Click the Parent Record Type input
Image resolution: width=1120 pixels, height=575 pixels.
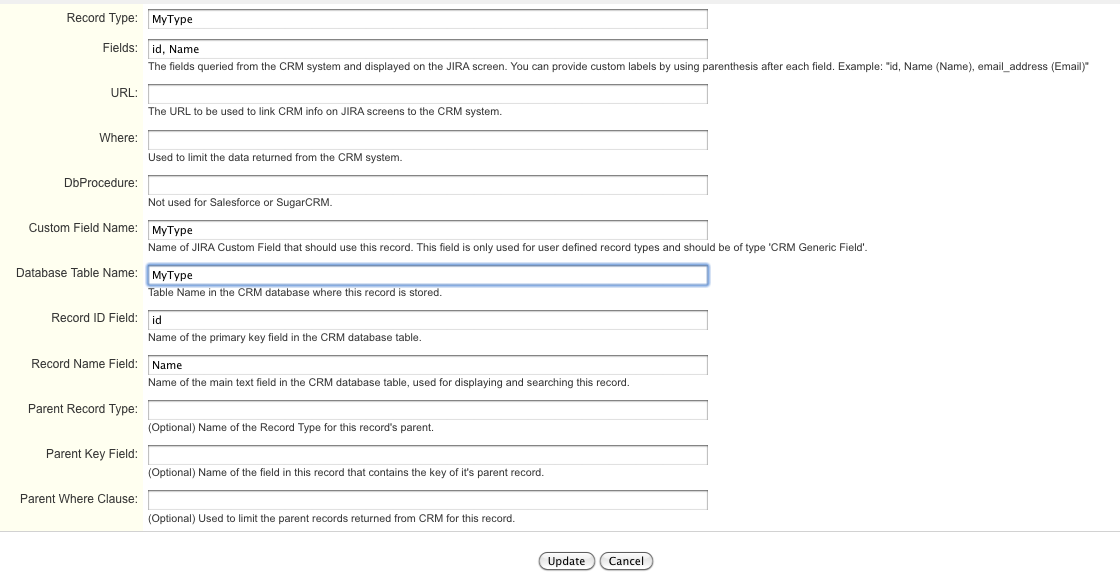(427, 410)
